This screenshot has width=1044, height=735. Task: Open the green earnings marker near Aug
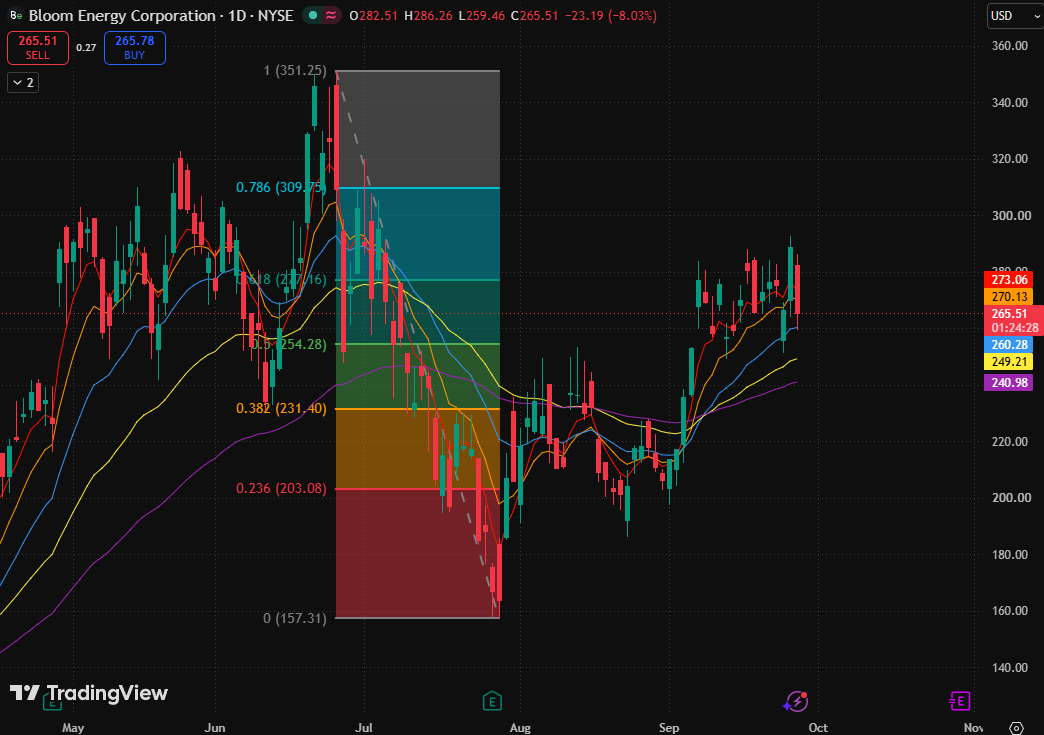[492, 701]
